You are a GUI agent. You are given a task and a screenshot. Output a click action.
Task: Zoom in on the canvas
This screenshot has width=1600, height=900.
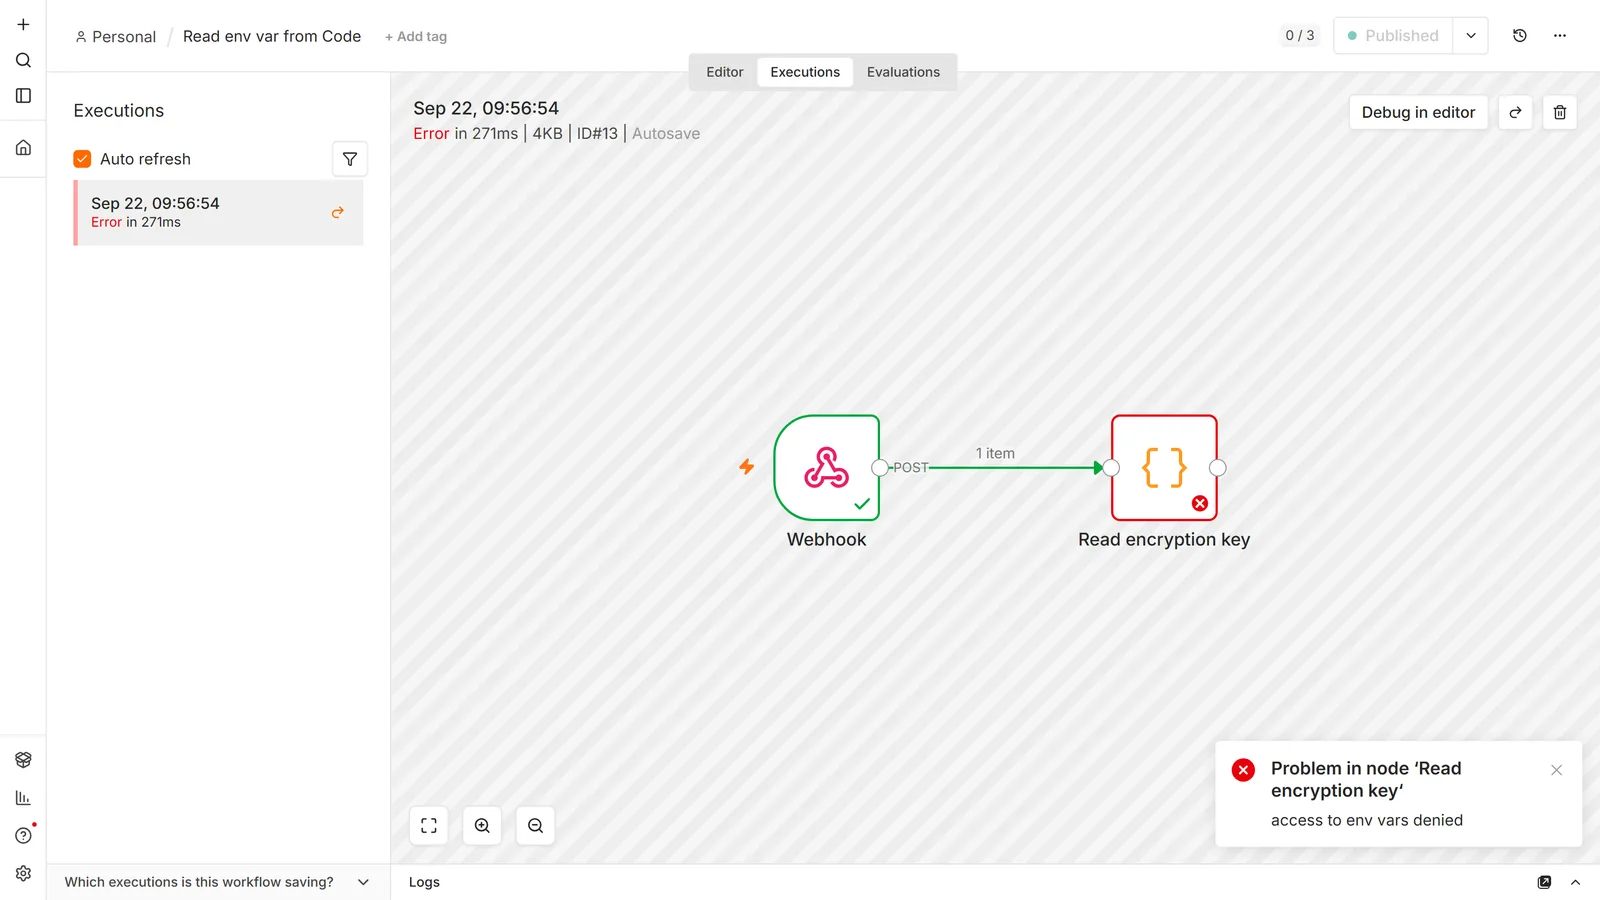[x=482, y=826]
